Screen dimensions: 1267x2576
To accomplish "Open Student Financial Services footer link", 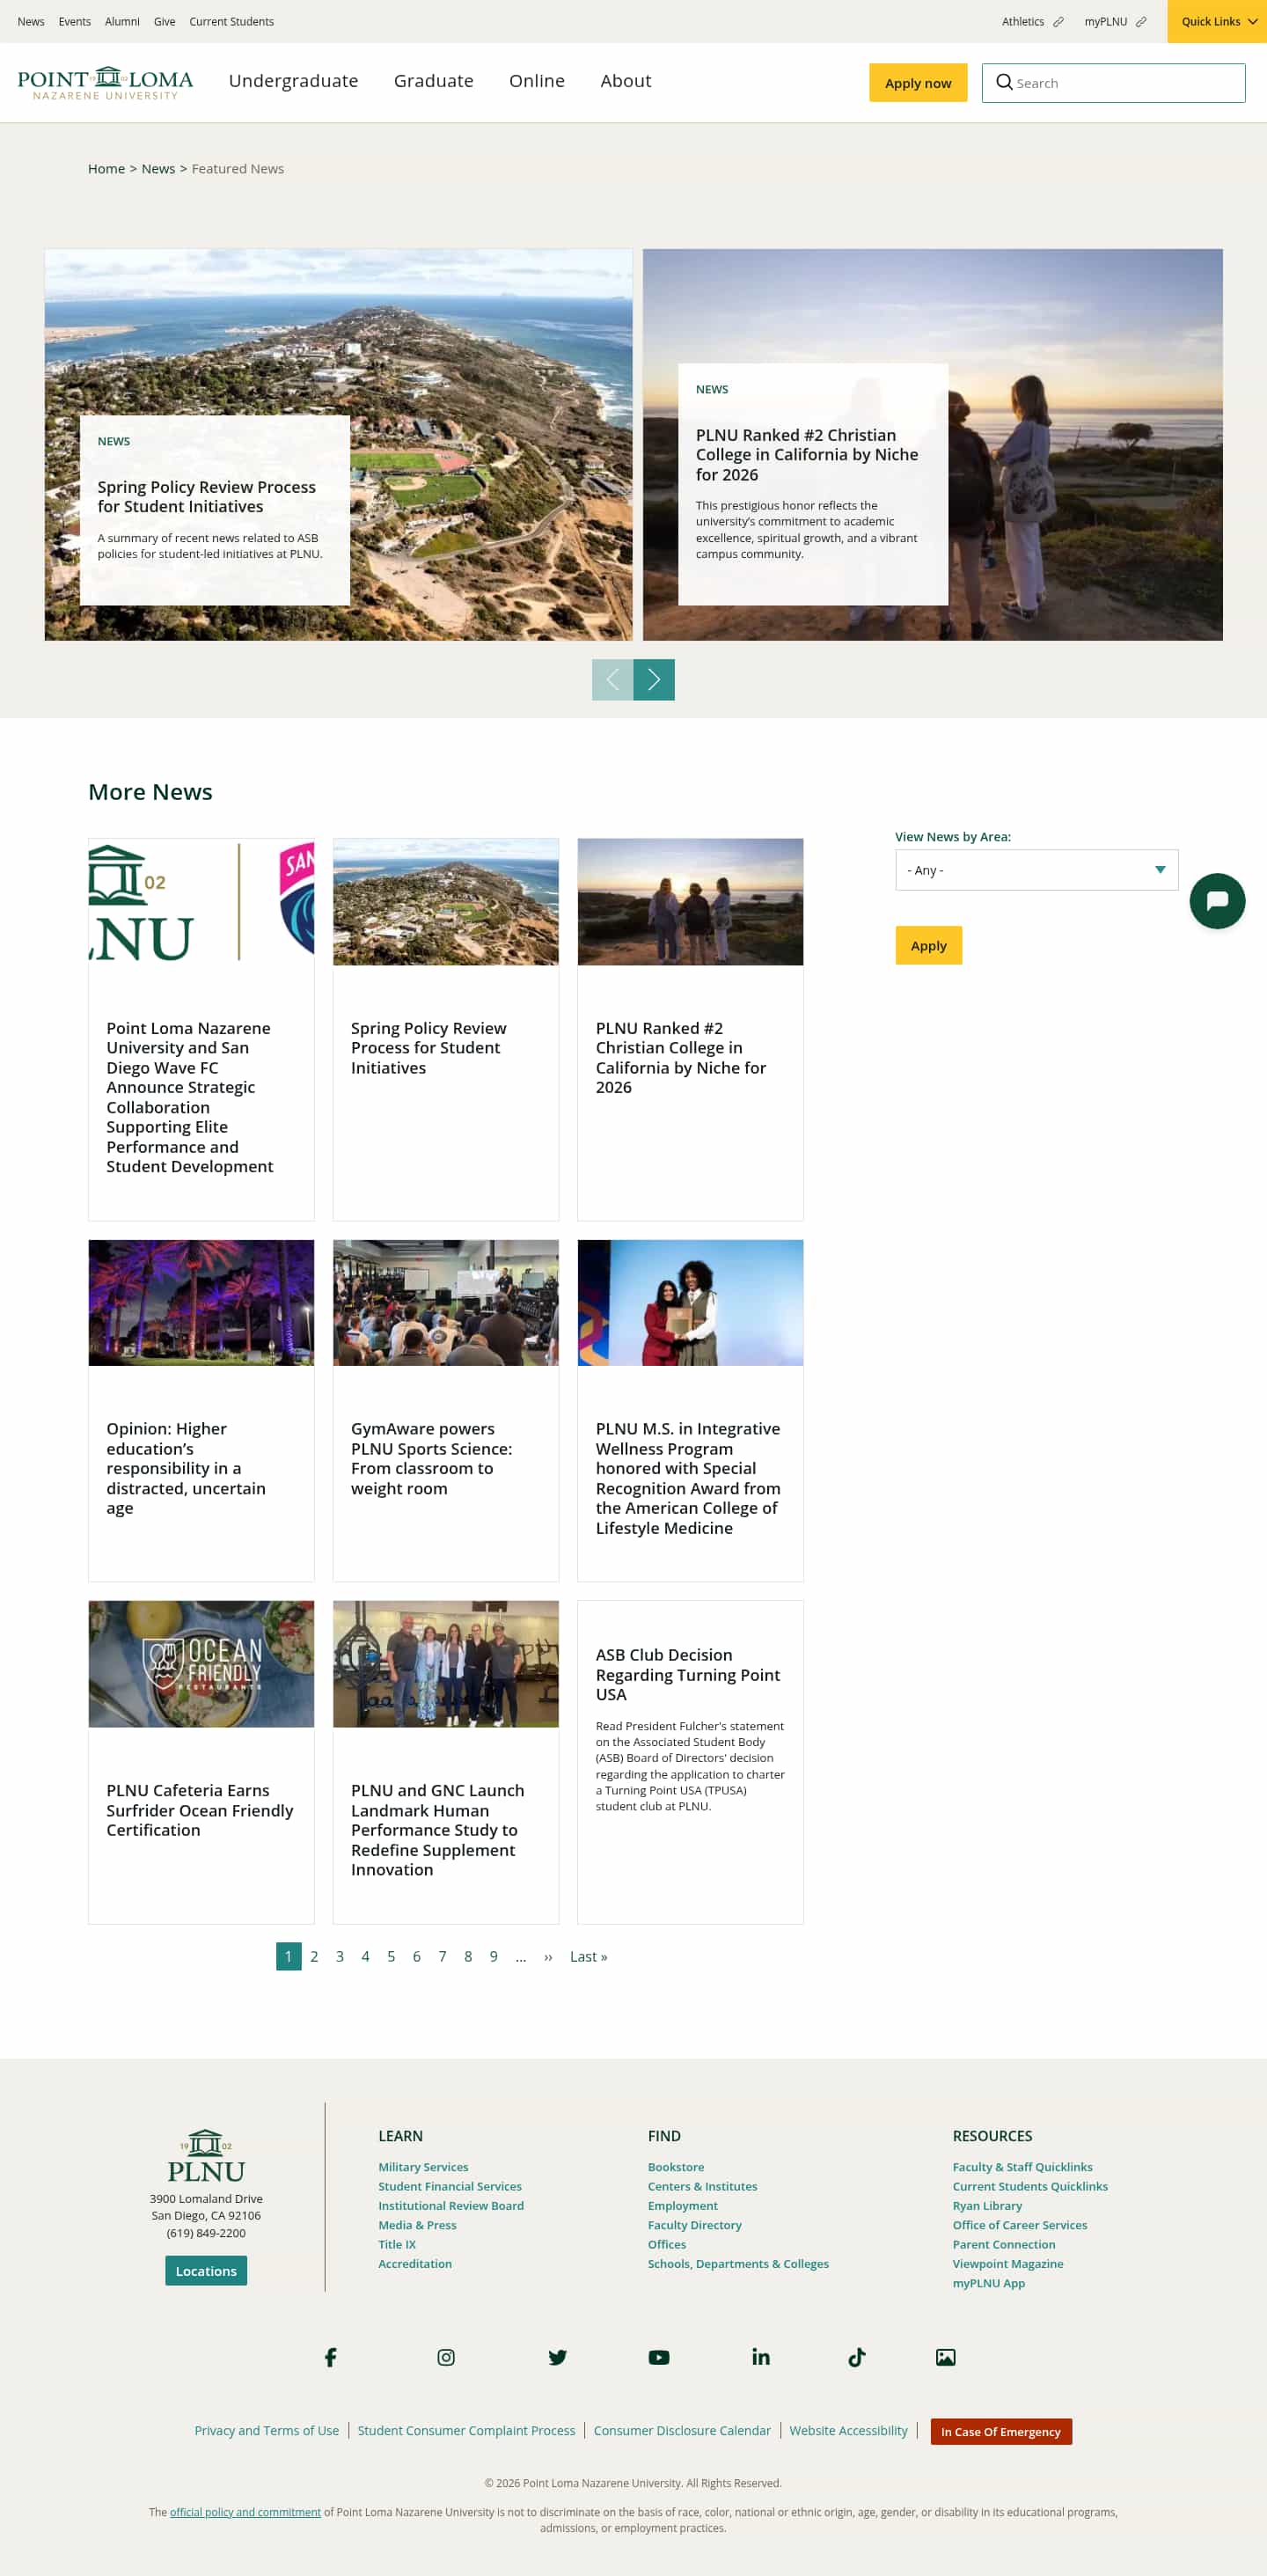I will click(x=450, y=2186).
